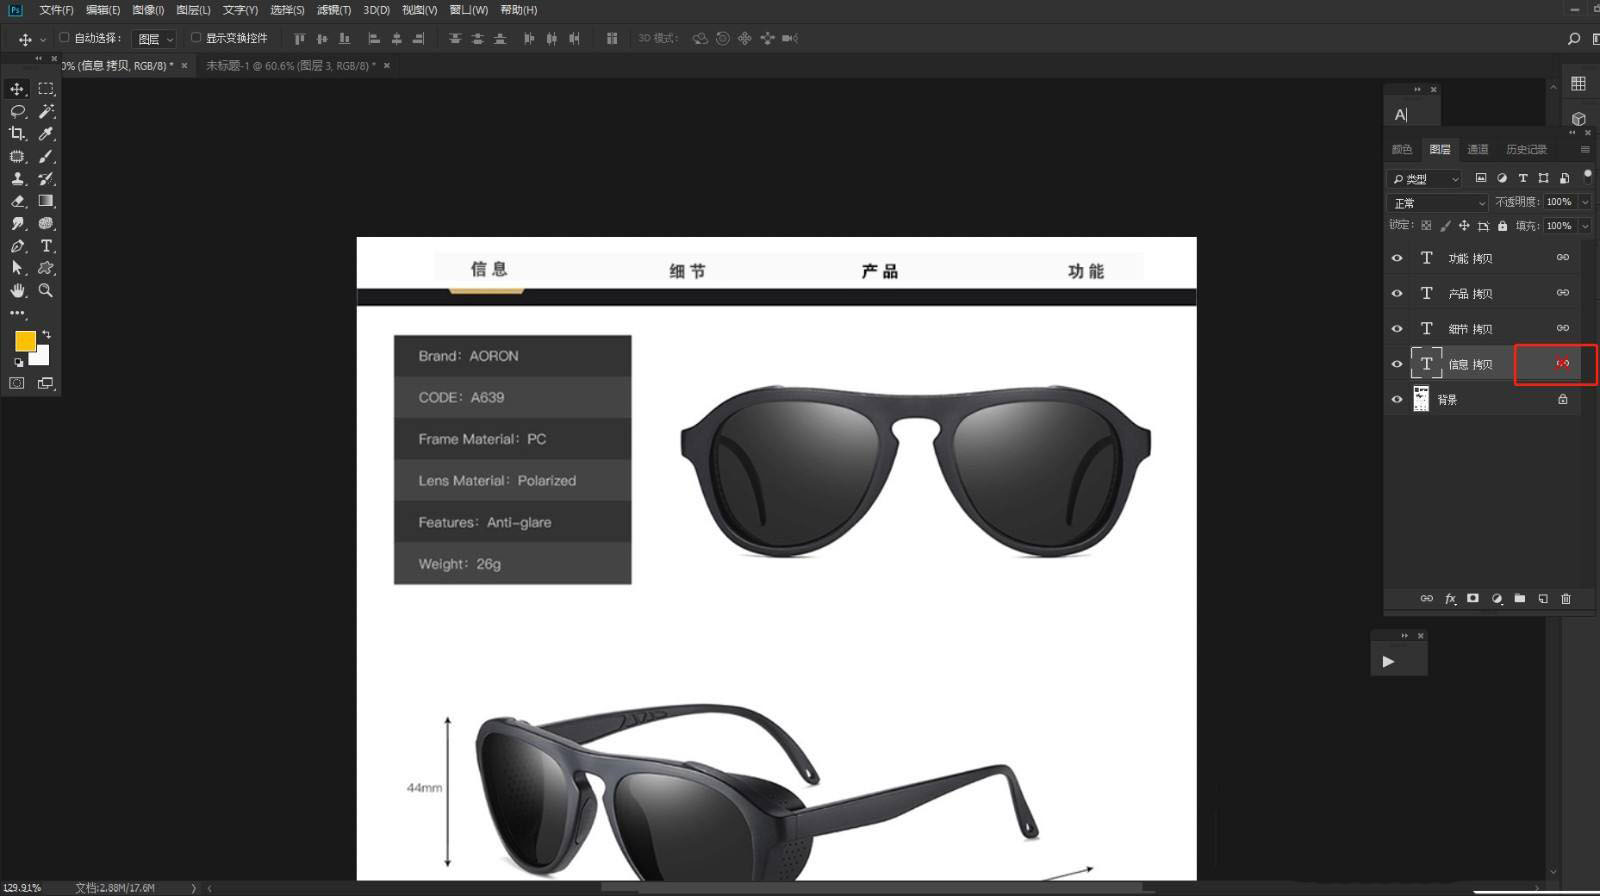Viewport: 1600px width, 896px height.
Task: Enable the auto-select checkbox
Action: coord(64,38)
